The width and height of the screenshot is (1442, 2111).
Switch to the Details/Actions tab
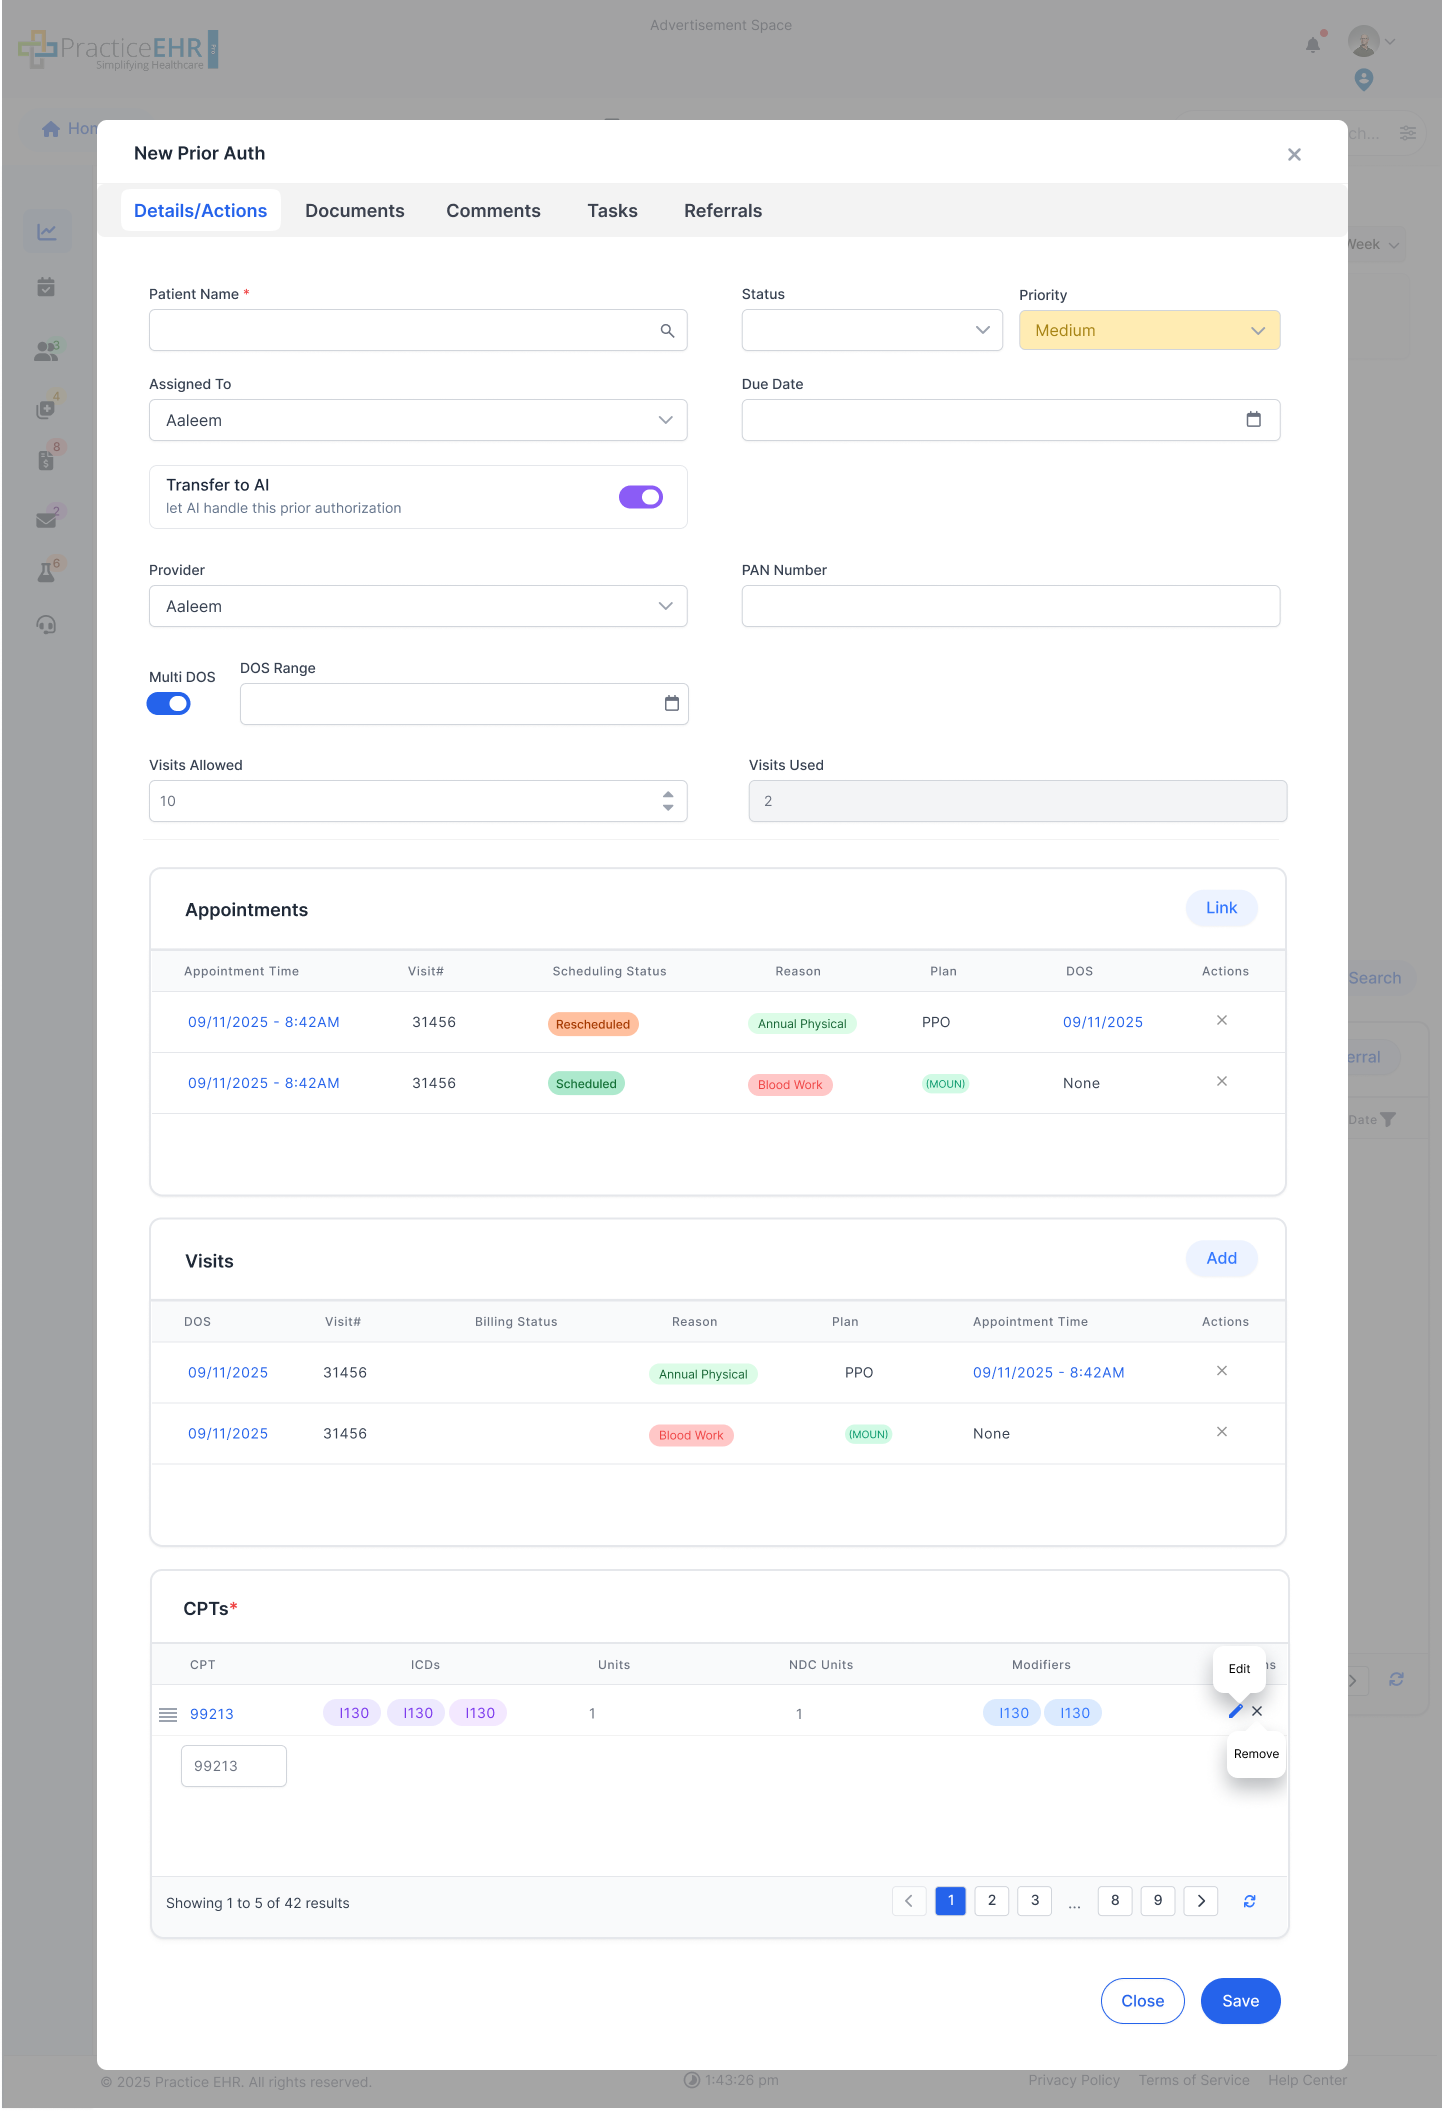click(x=201, y=211)
